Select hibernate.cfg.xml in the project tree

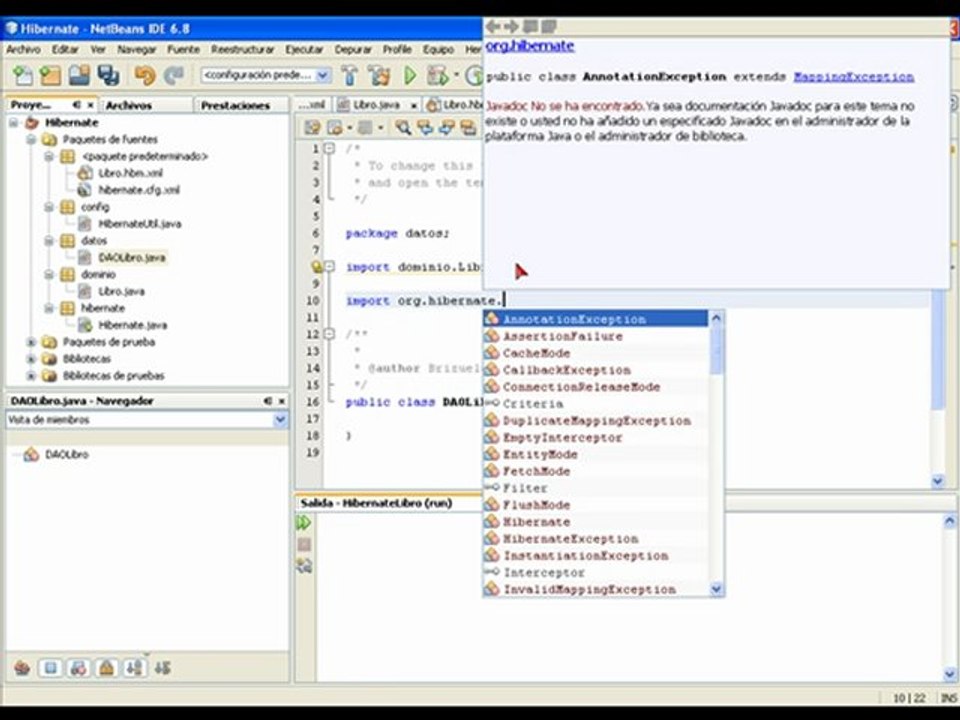click(x=139, y=190)
